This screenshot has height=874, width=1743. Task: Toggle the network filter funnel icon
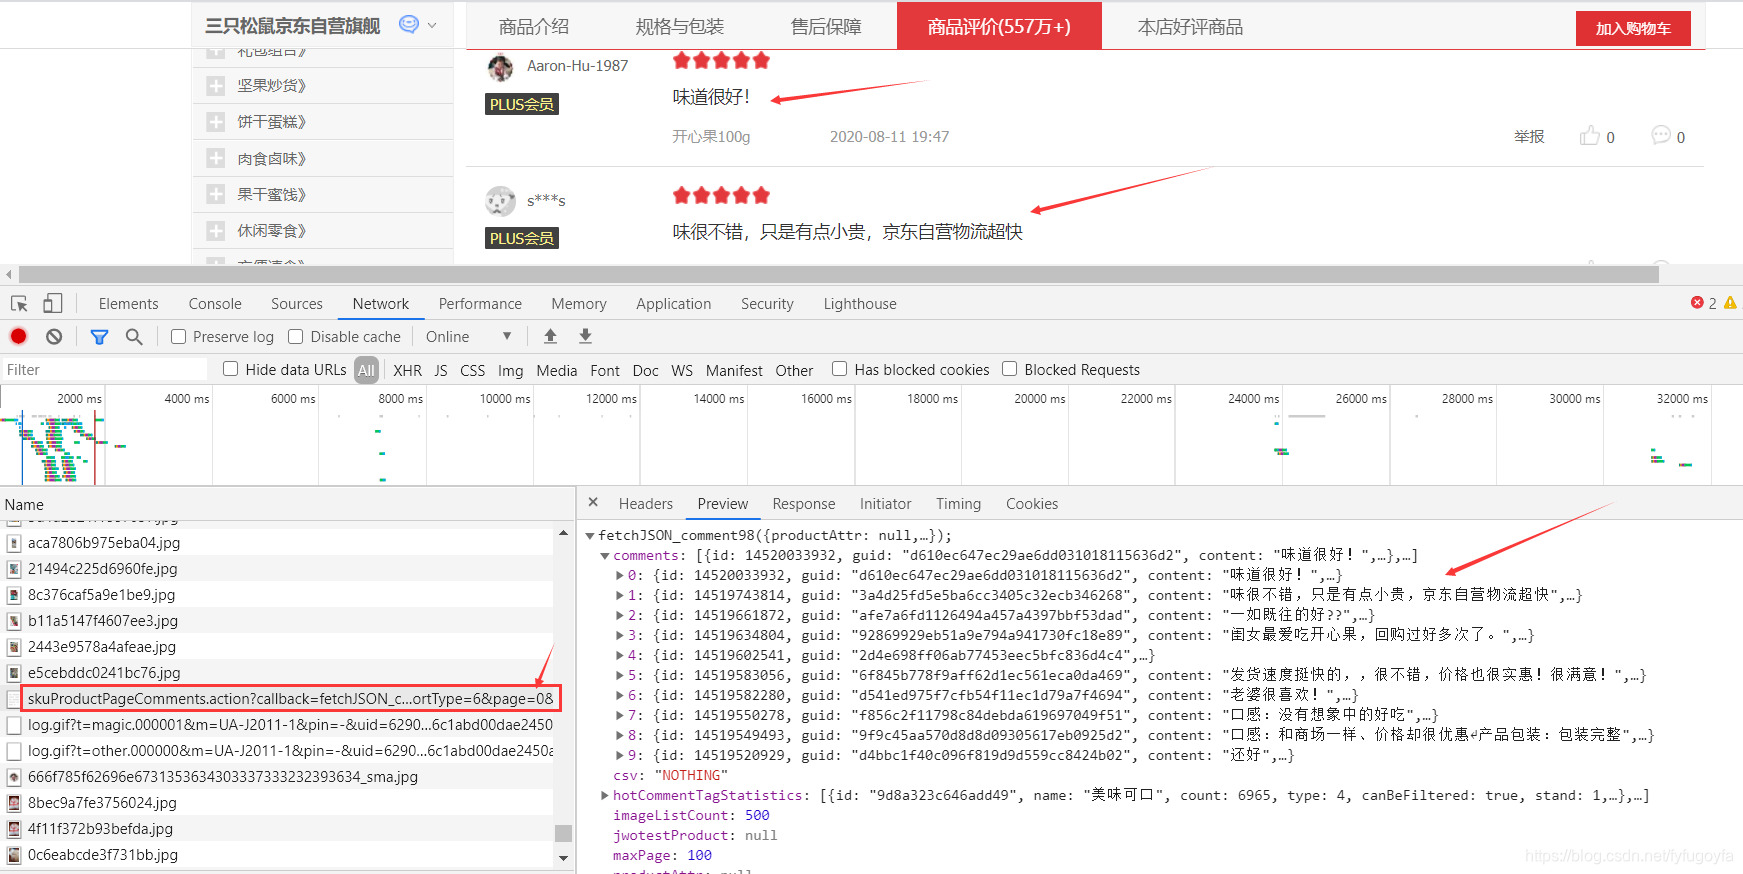click(99, 337)
